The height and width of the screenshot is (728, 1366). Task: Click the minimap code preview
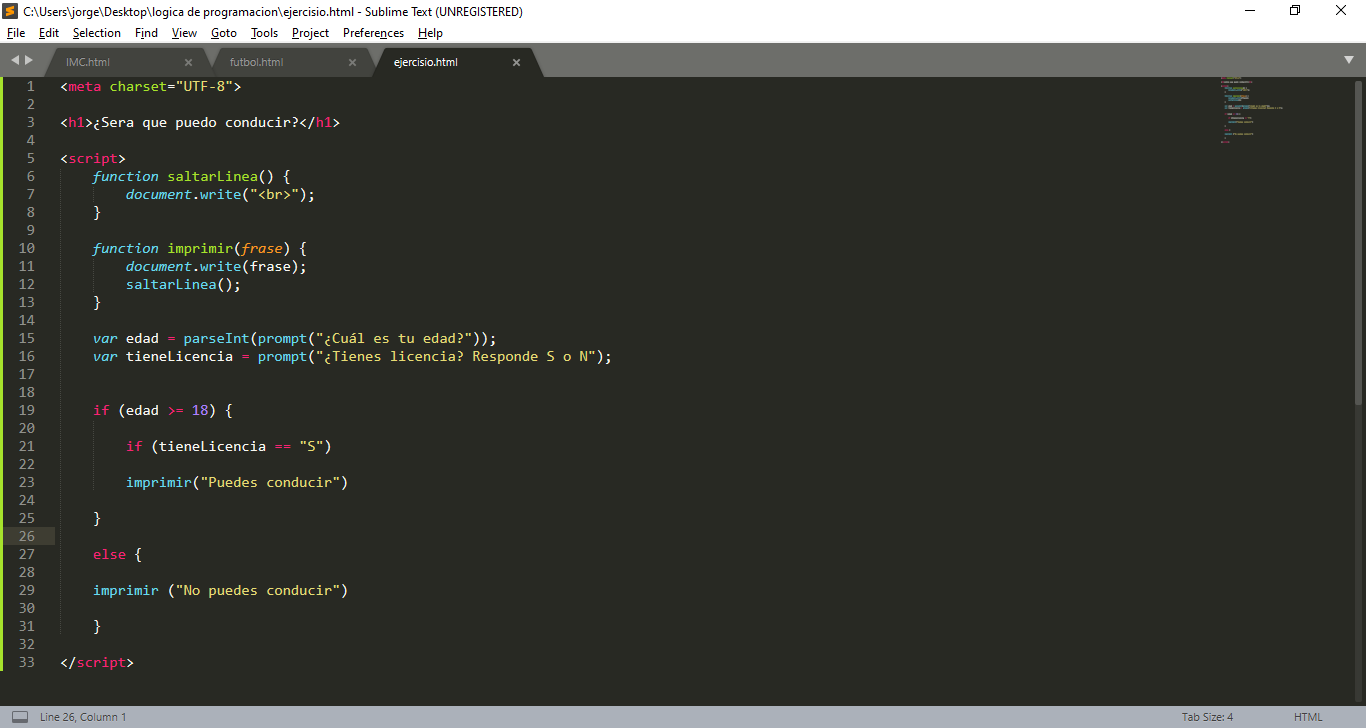coord(1253,111)
